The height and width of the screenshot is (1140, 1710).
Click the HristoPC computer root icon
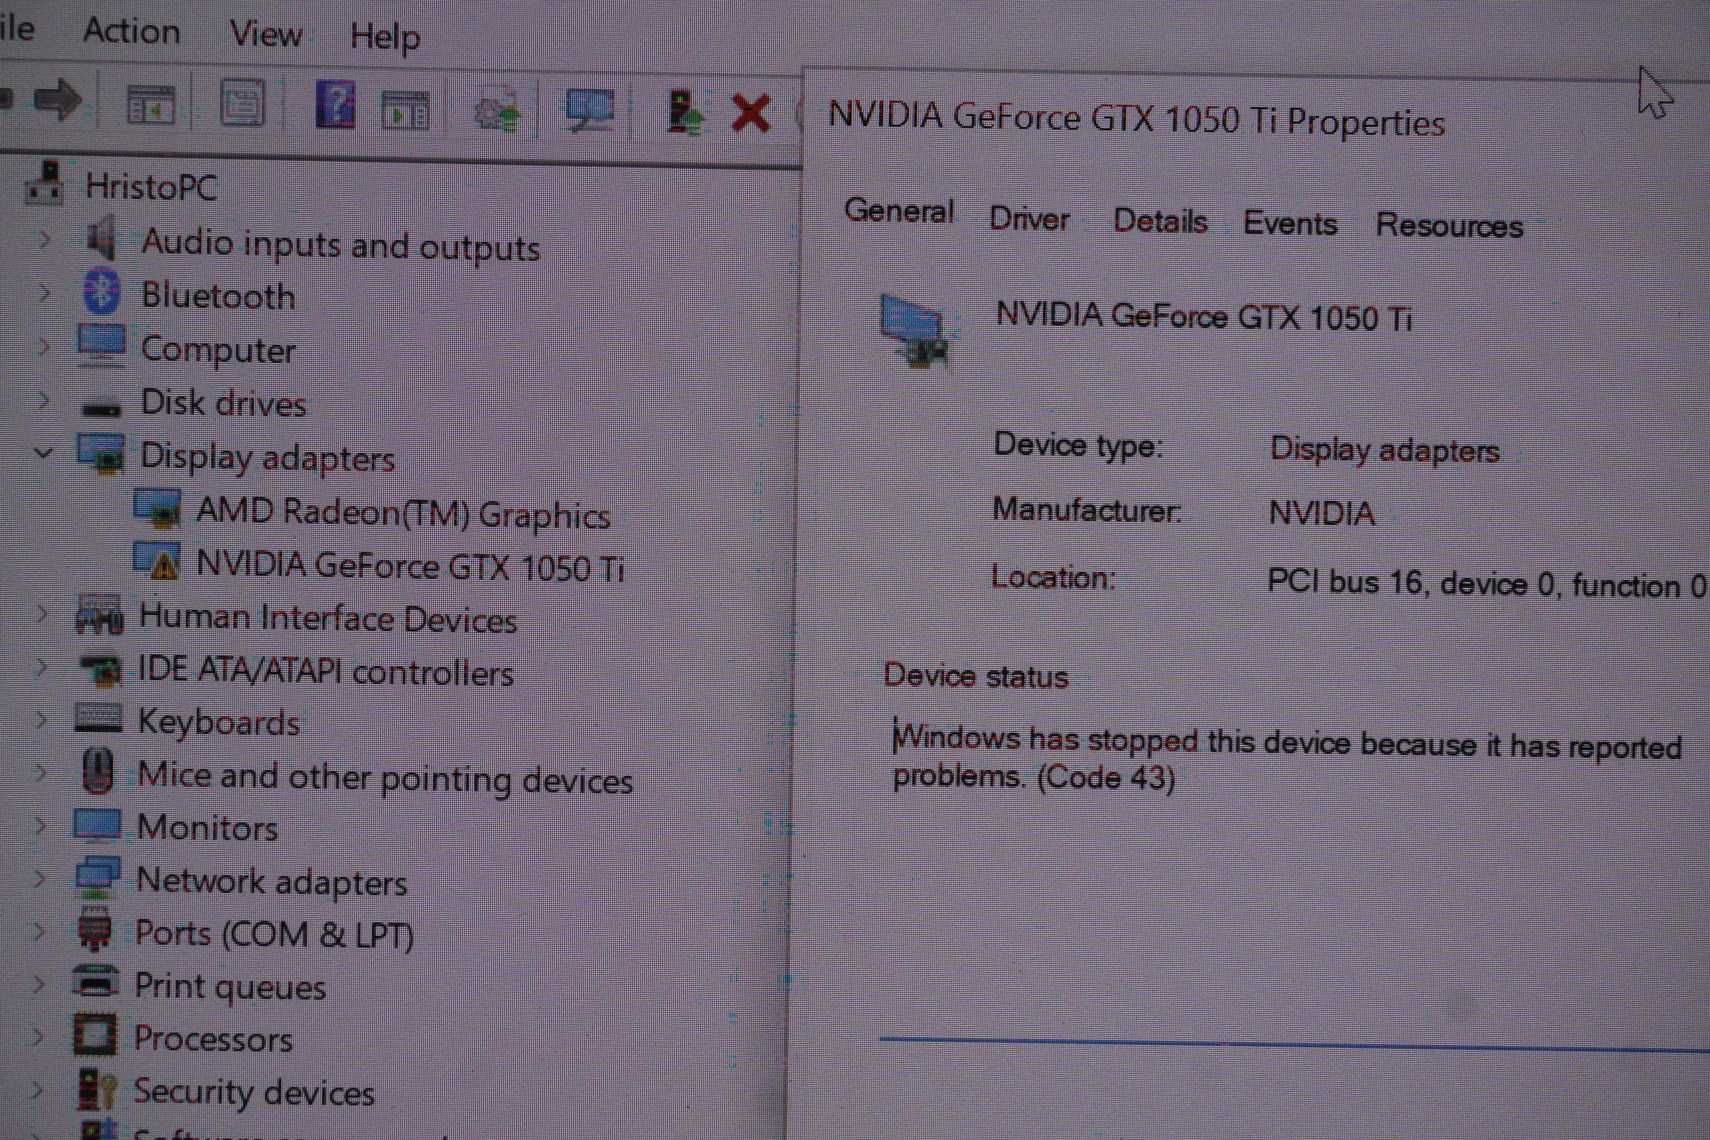click(45, 184)
